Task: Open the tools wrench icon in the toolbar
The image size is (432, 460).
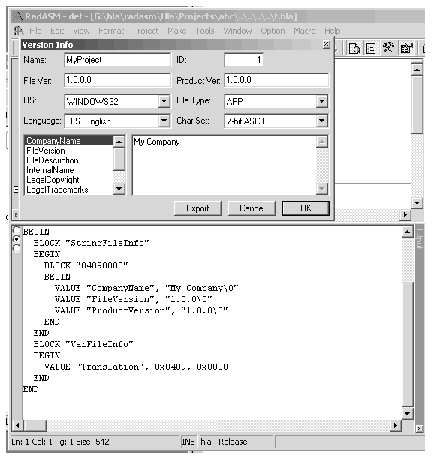Action: pos(388,48)
